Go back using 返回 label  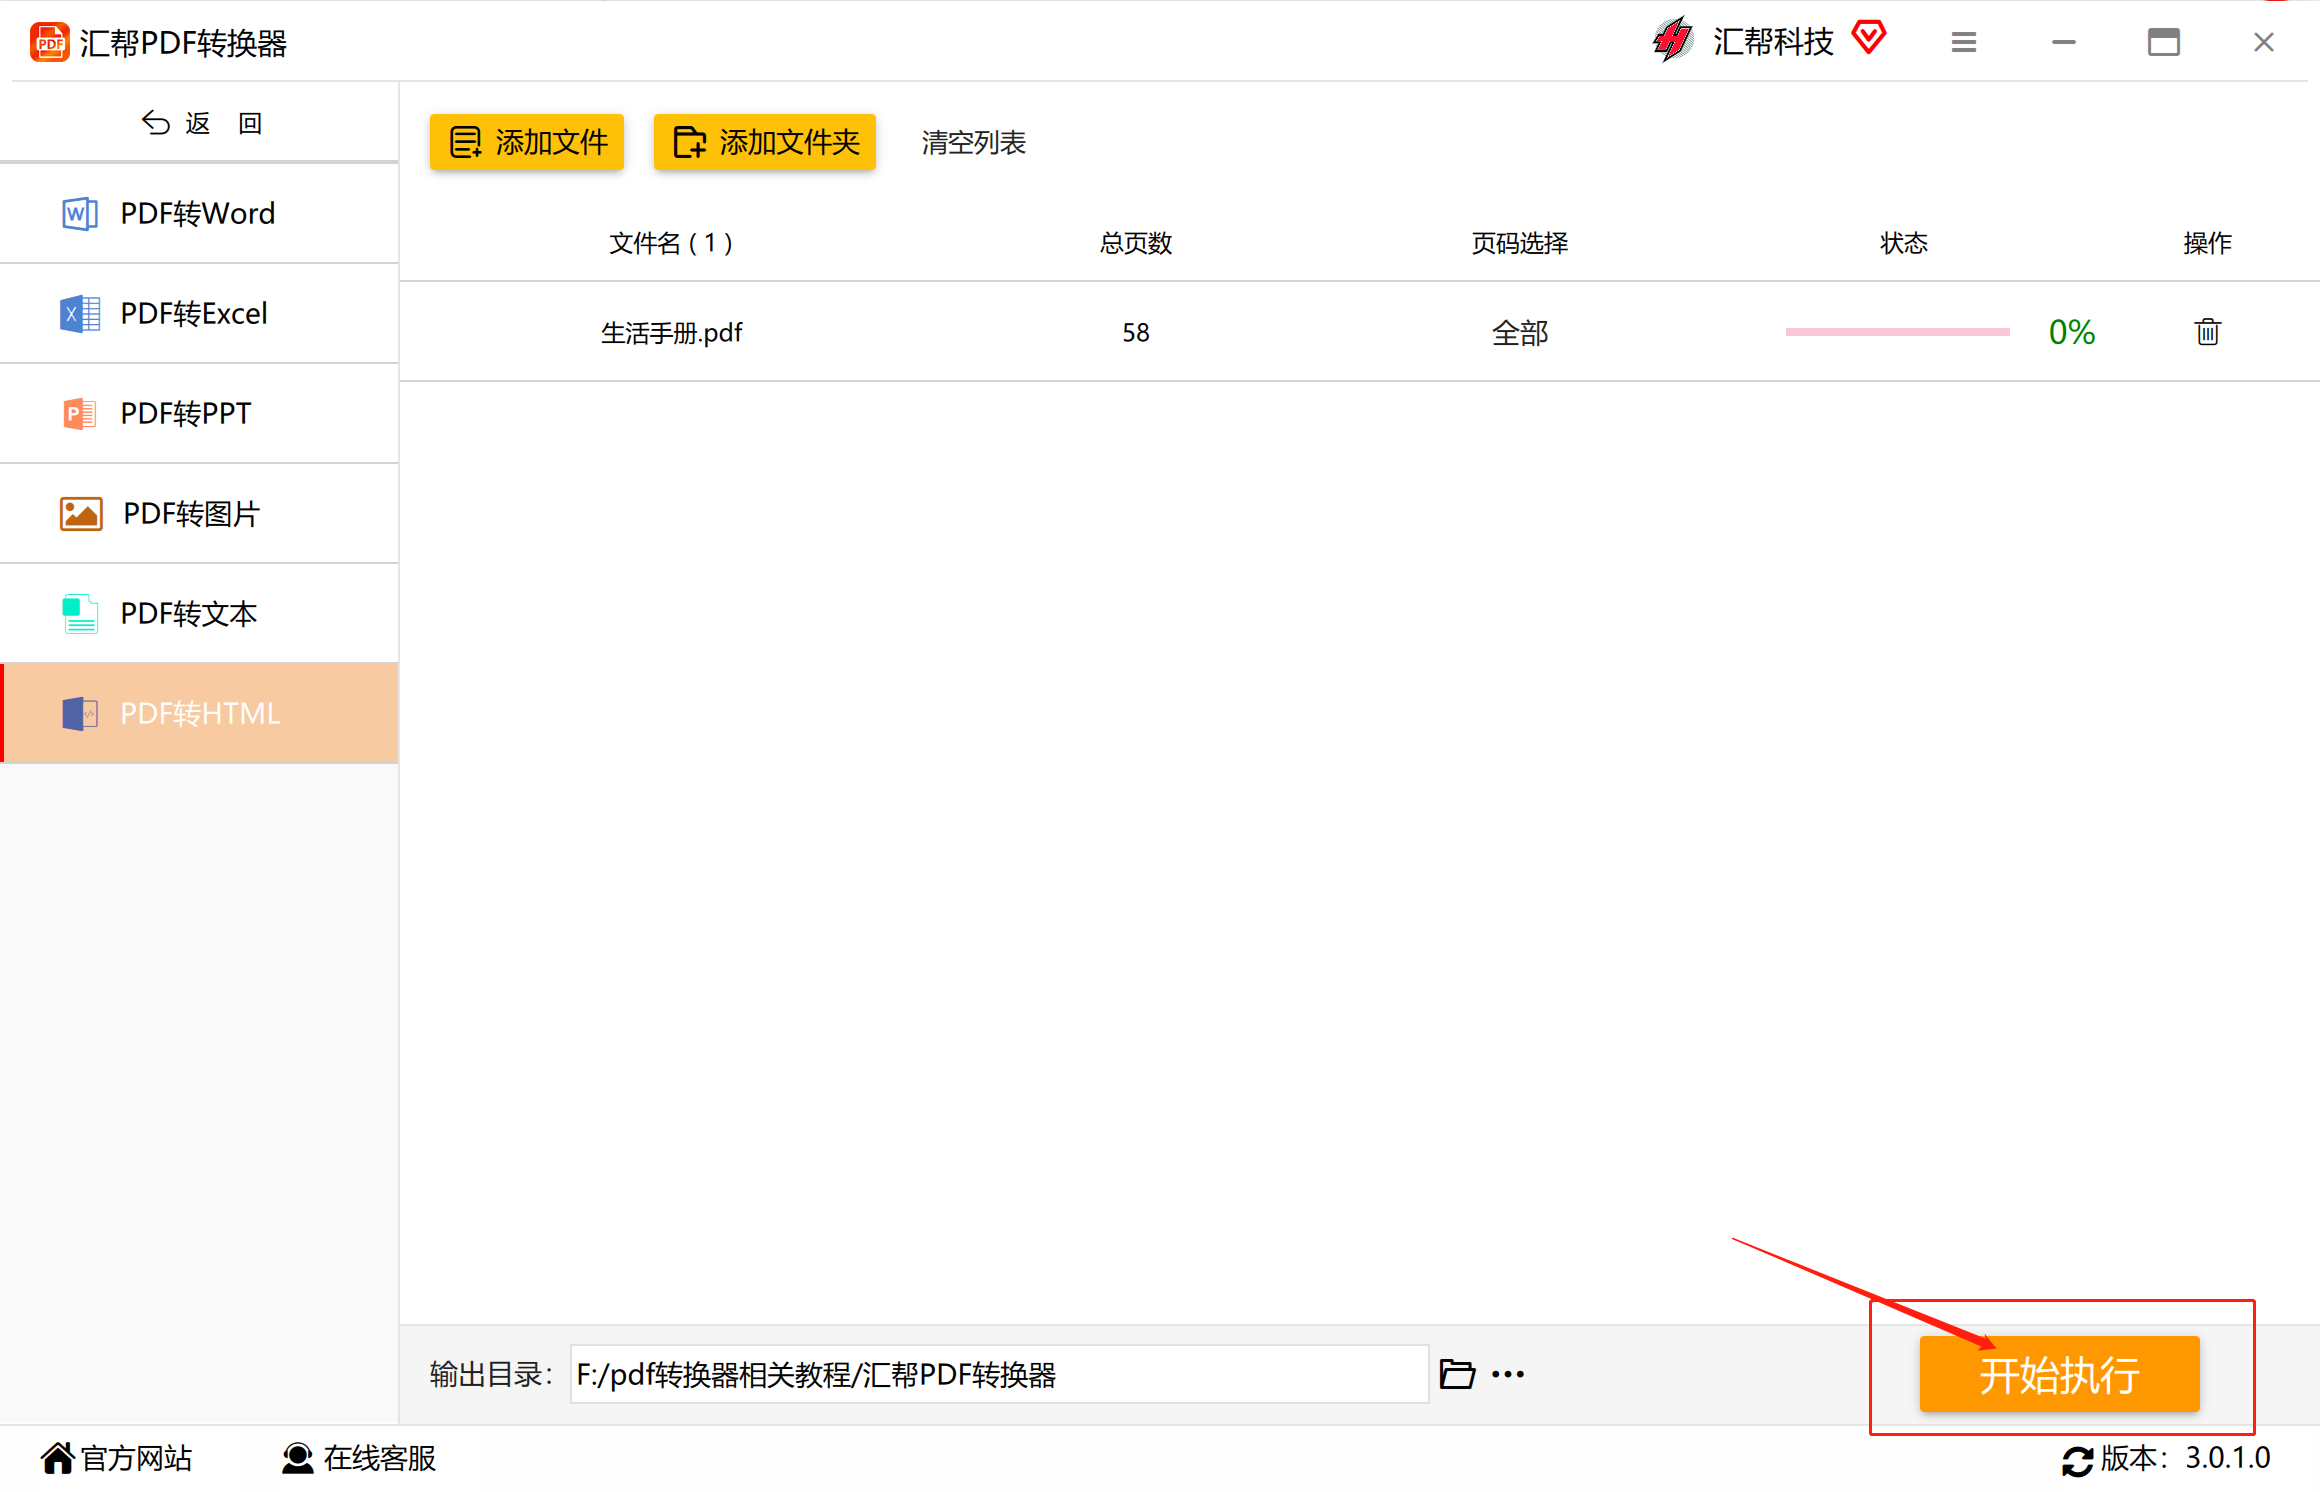224,123
